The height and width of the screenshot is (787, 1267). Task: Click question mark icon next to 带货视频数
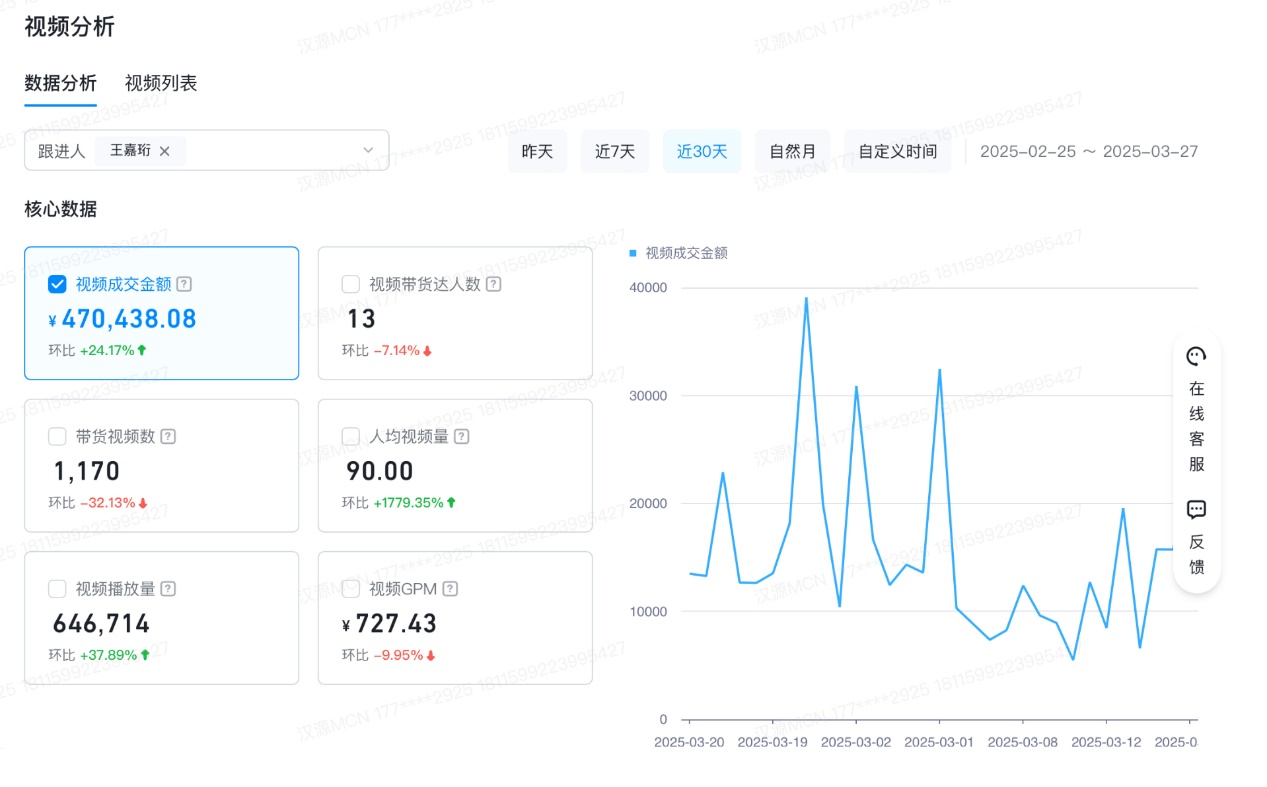[x=168, y=436]
